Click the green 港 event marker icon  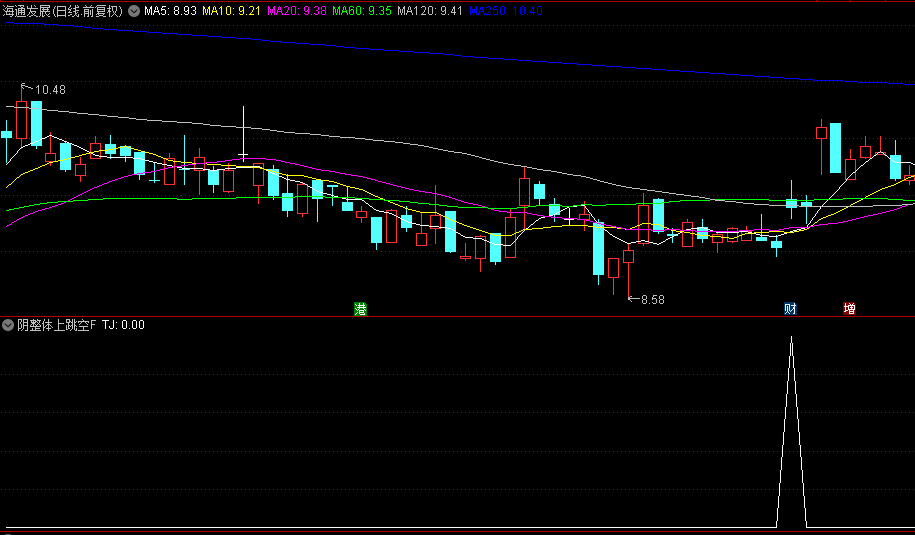coord(361,309)
